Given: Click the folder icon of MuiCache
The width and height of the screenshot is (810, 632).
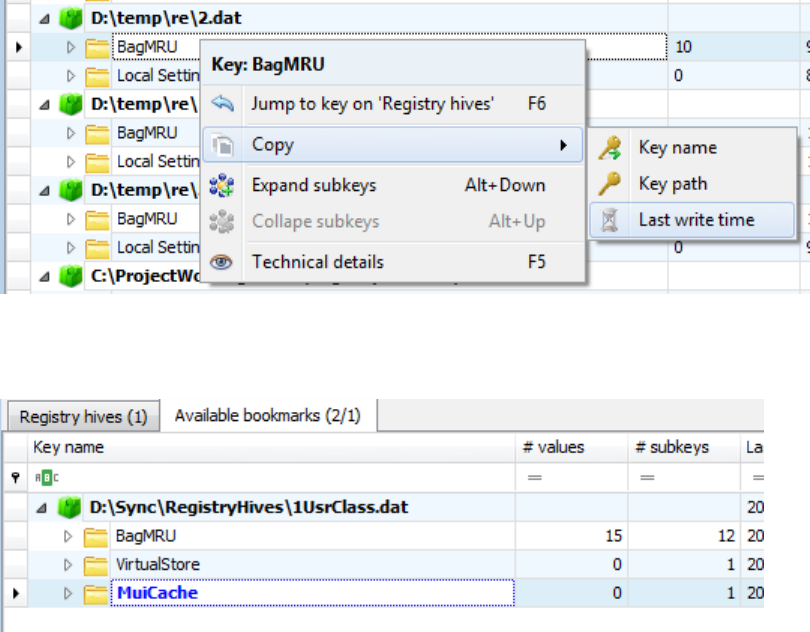Looking at the screenshot, I should 96,594.
